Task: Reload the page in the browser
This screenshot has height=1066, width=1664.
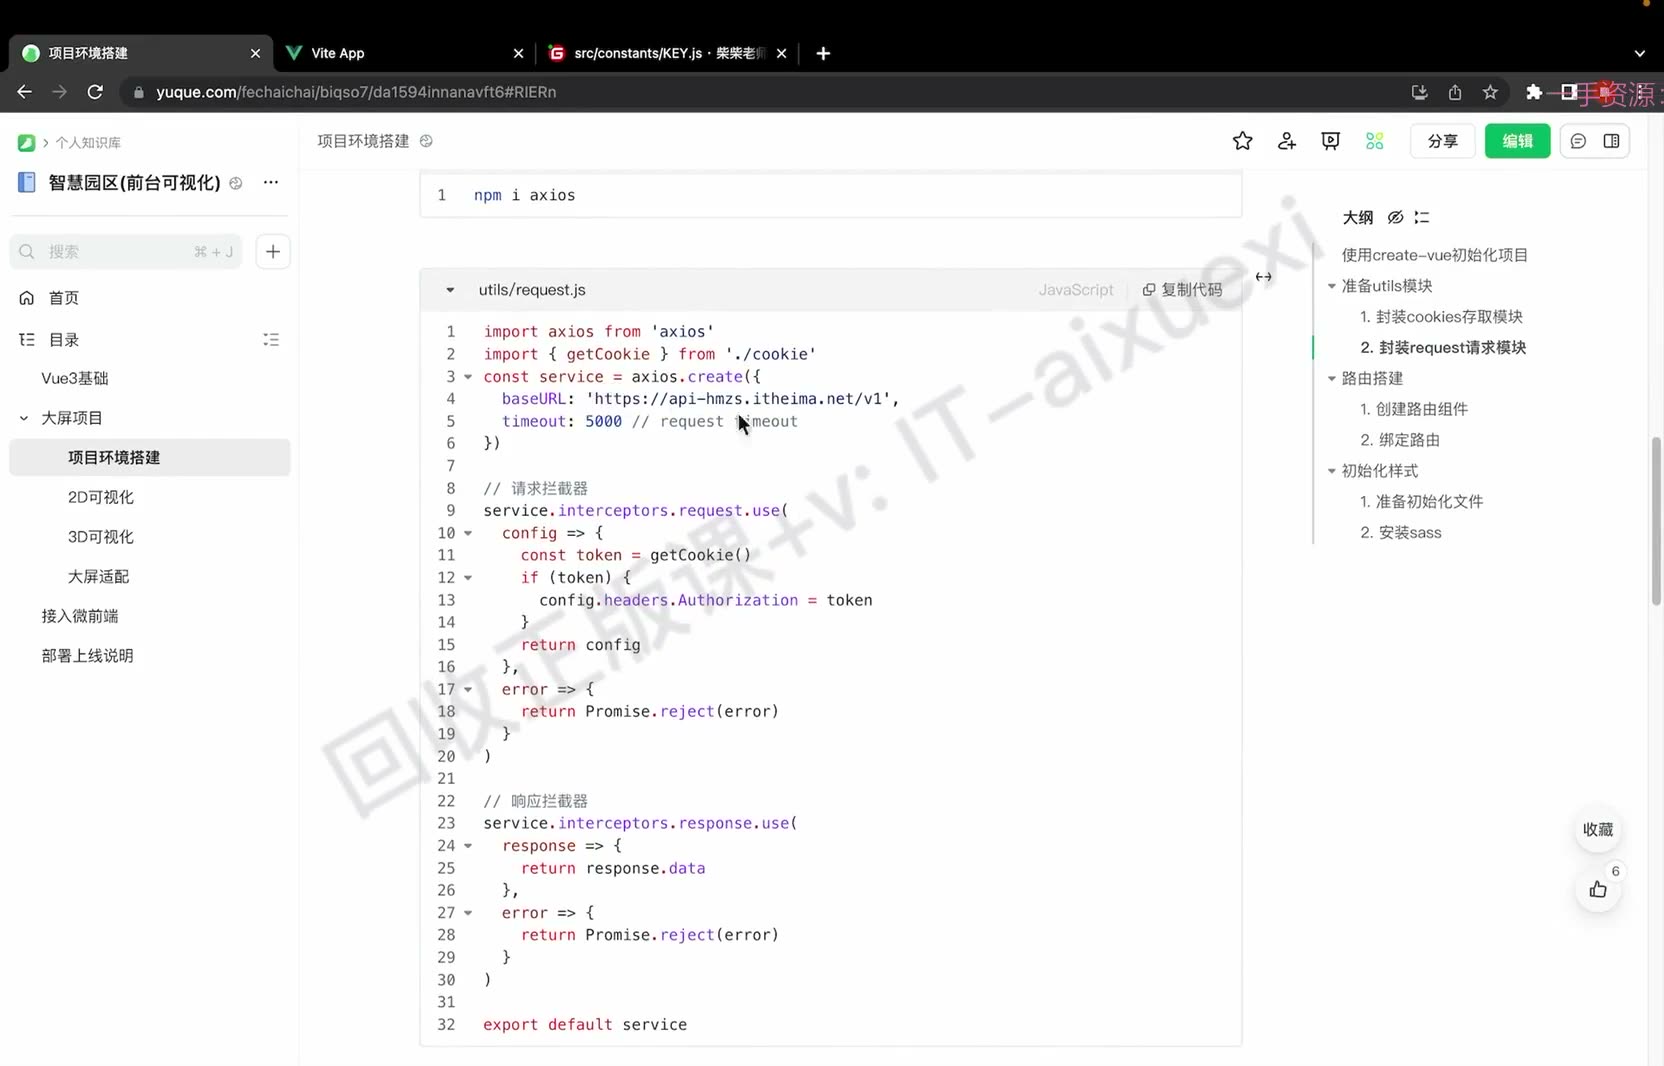Action: [95, 92]
